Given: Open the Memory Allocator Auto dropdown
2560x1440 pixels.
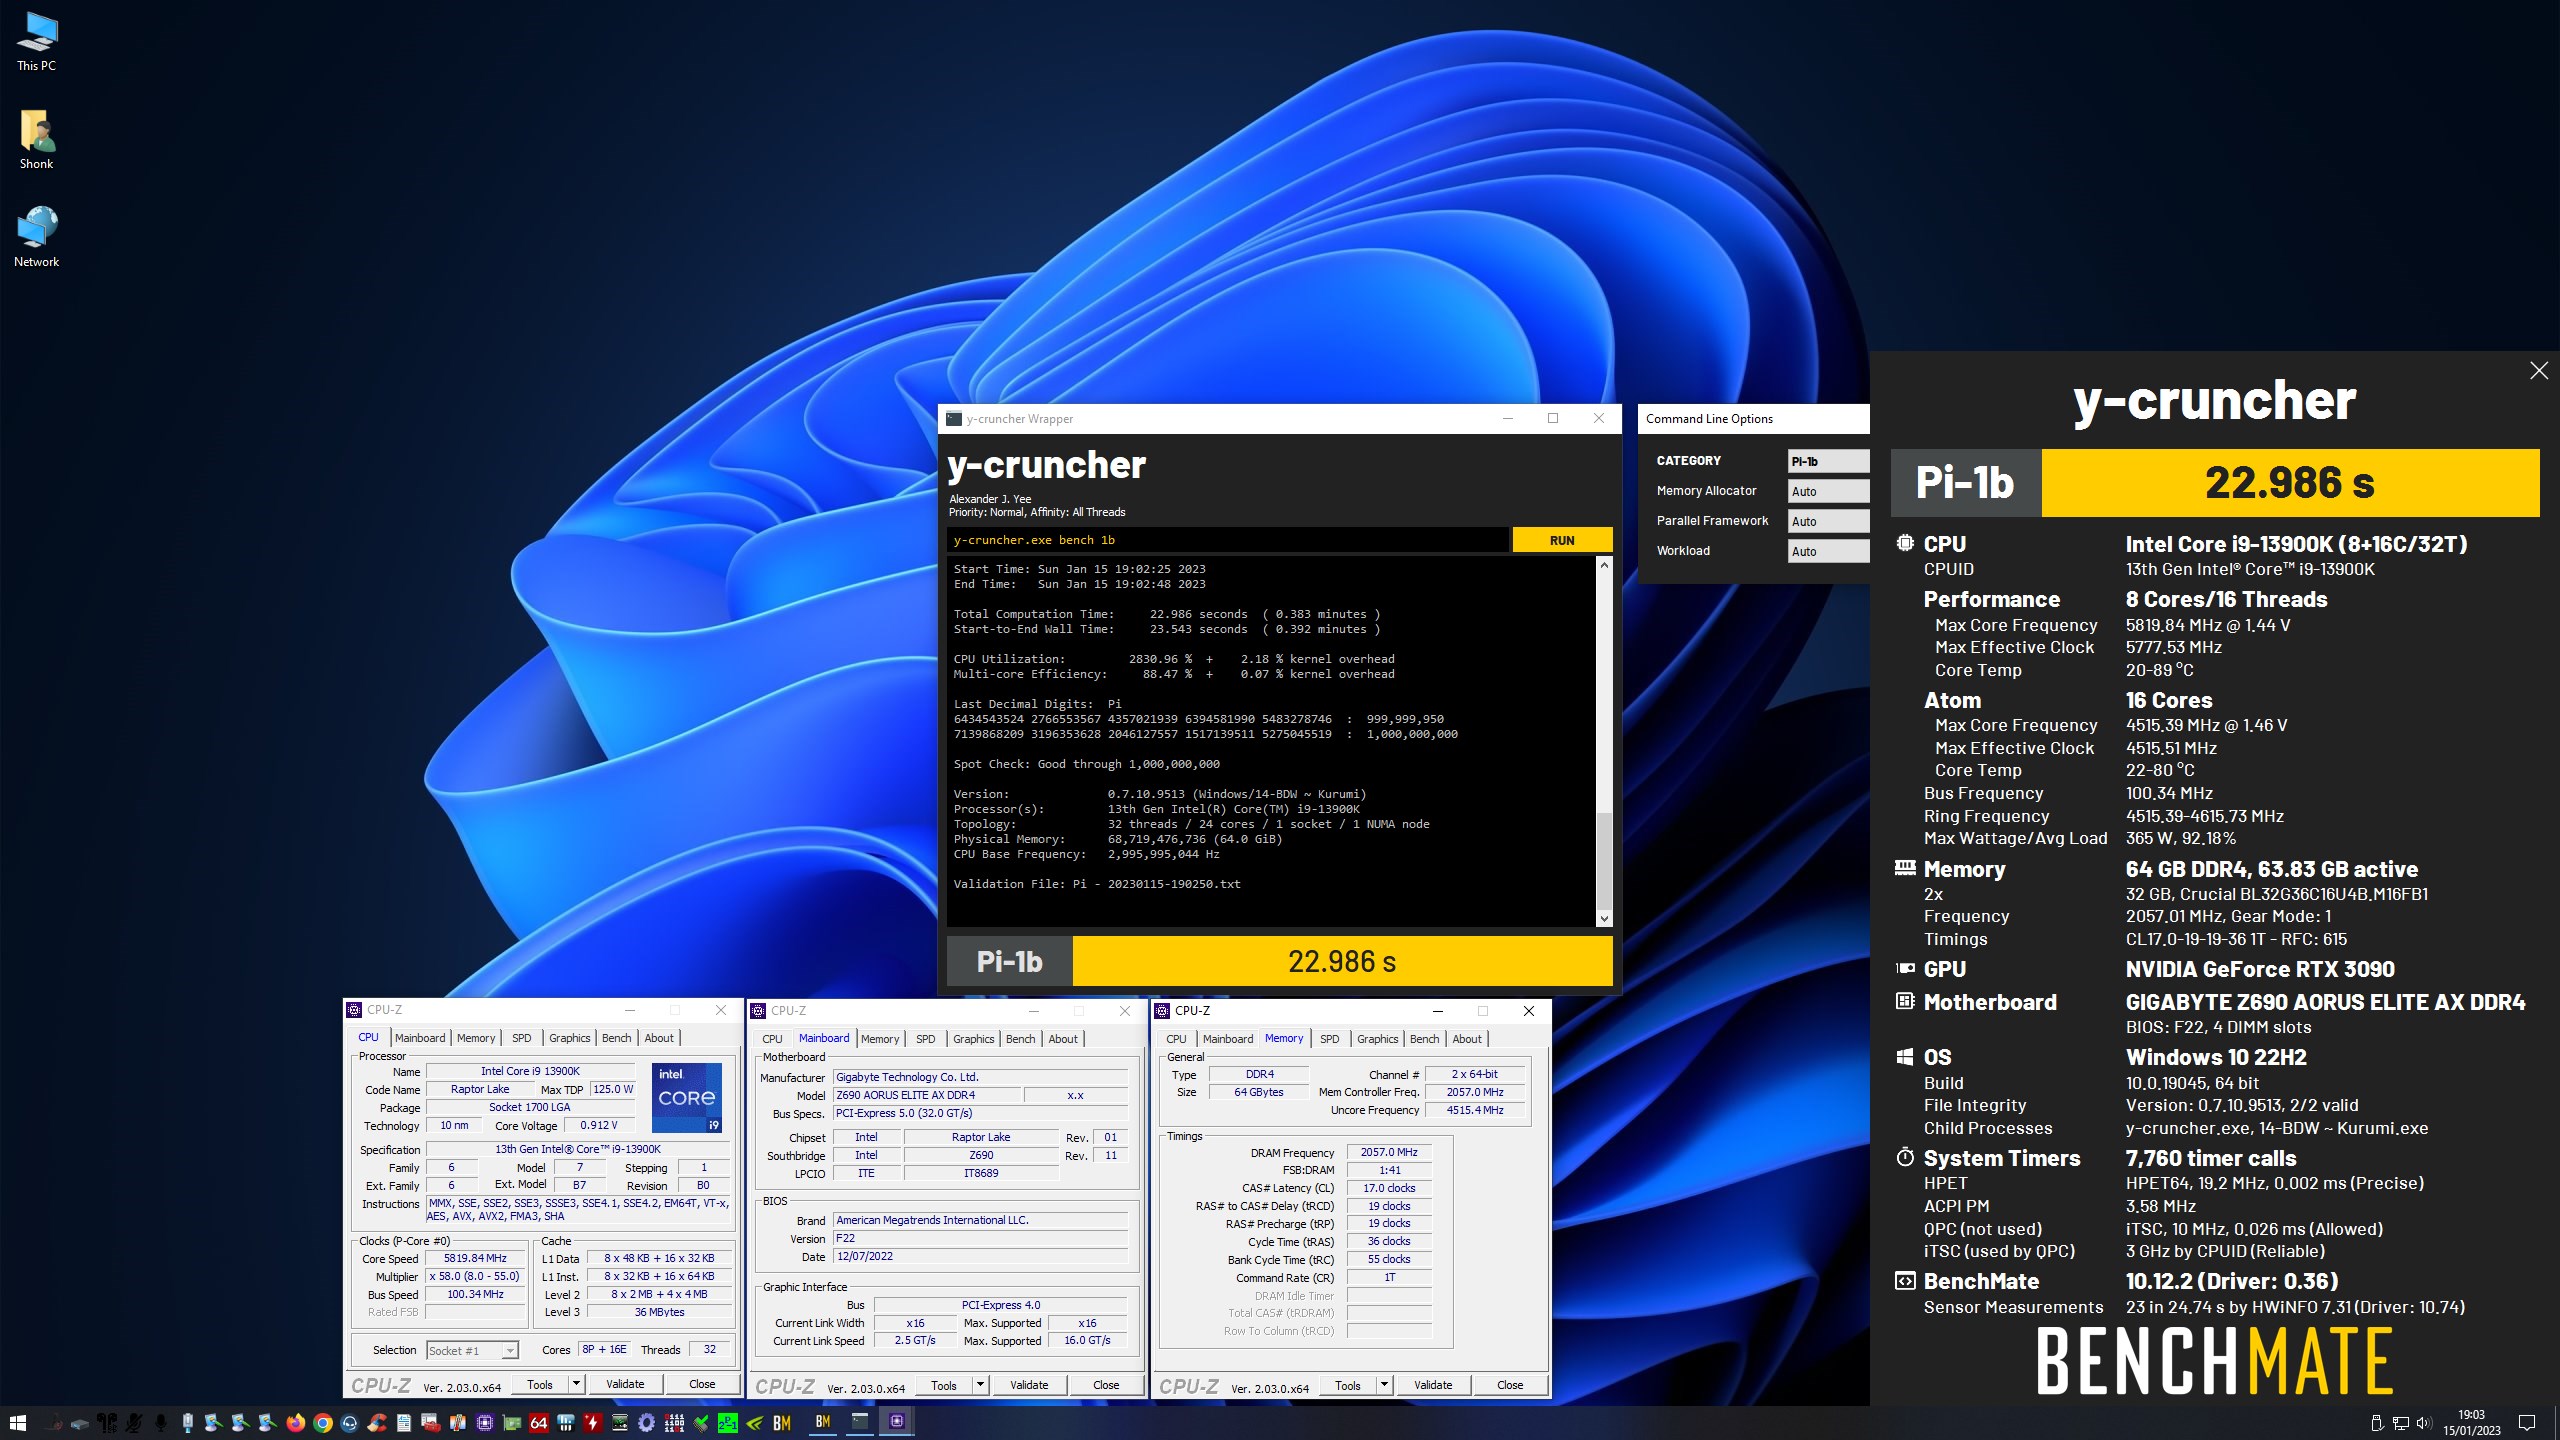Looking at the screenshot, I should [x=1828, y=491].
